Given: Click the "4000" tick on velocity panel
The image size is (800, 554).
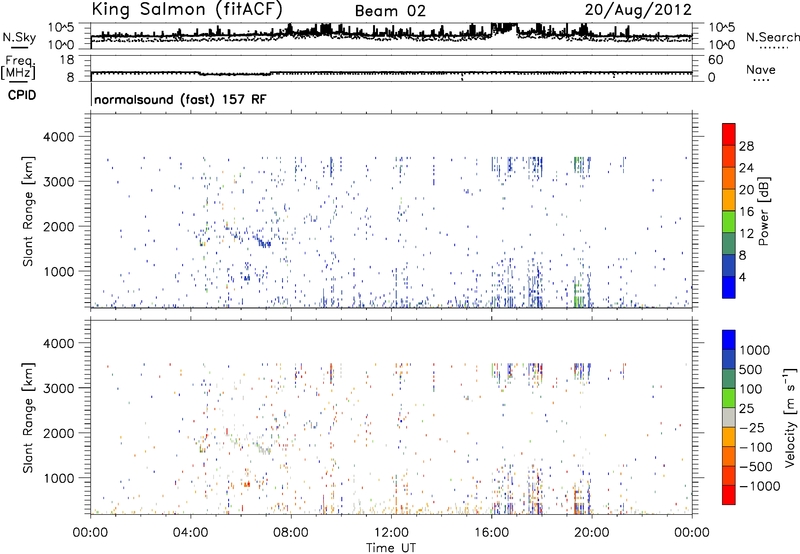Looking at the screenshot, I should tap(58, 343).
